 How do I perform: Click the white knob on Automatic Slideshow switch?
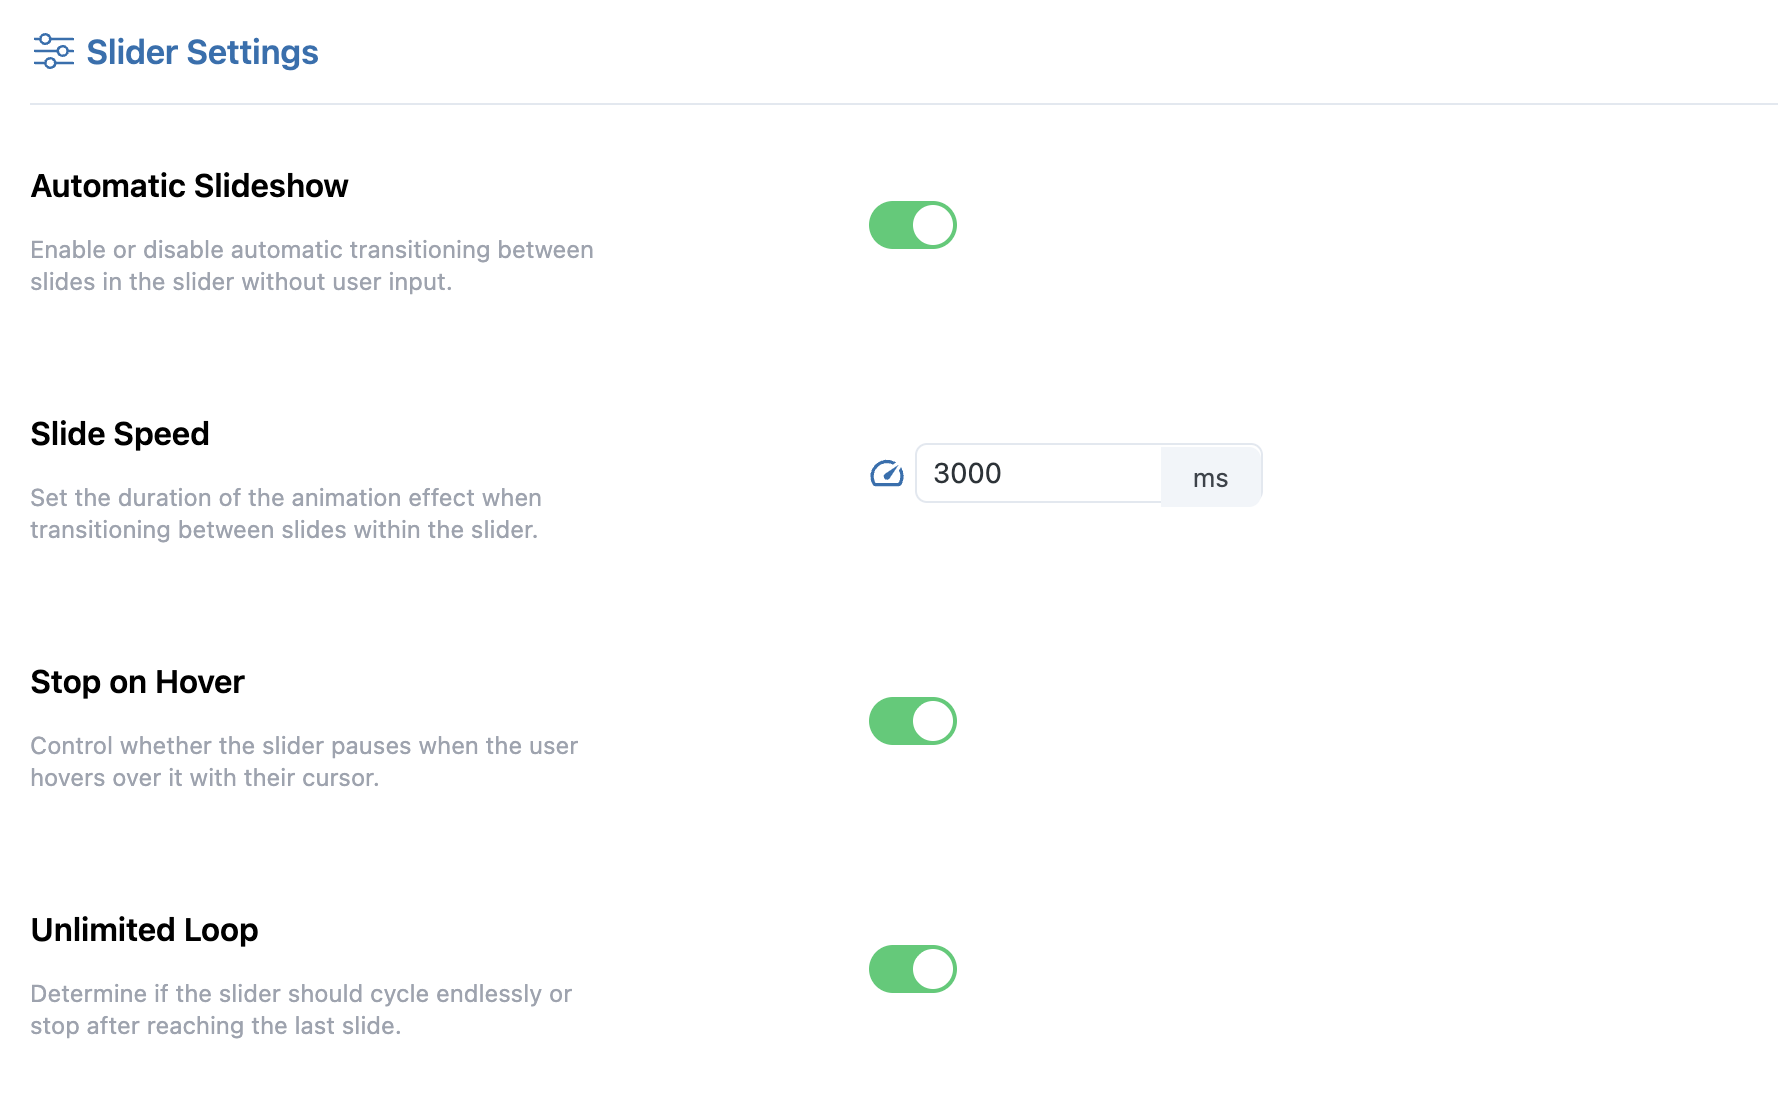click(933, 225)
